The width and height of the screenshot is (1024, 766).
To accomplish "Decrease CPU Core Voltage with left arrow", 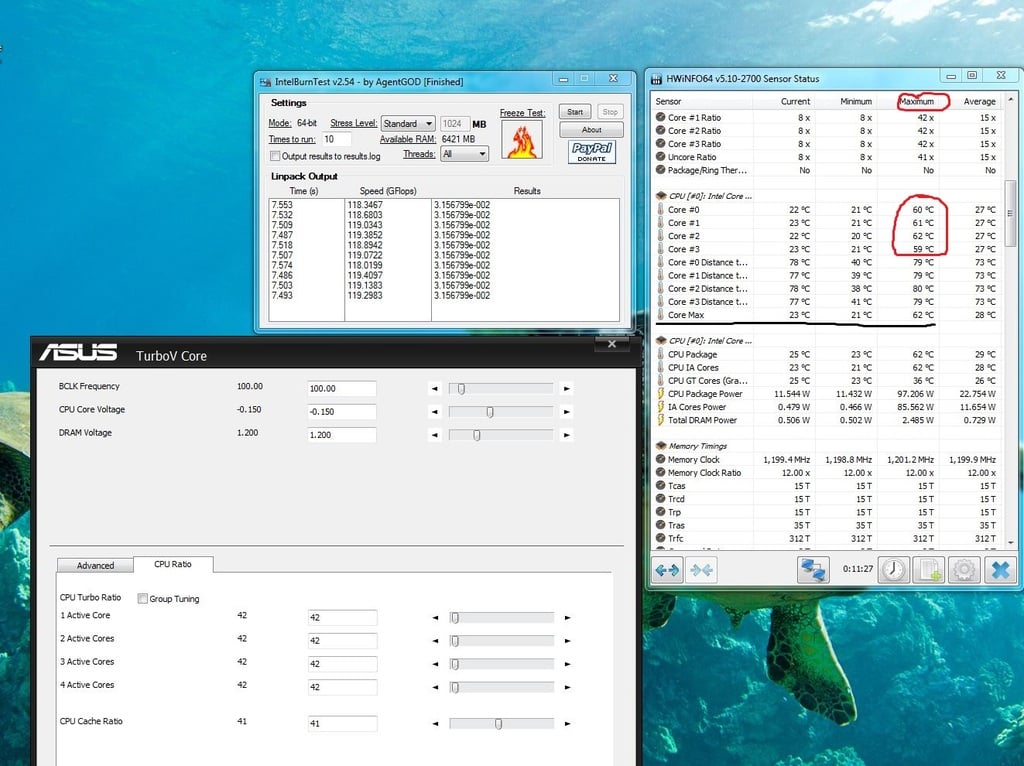I will (x=435, y=412).
